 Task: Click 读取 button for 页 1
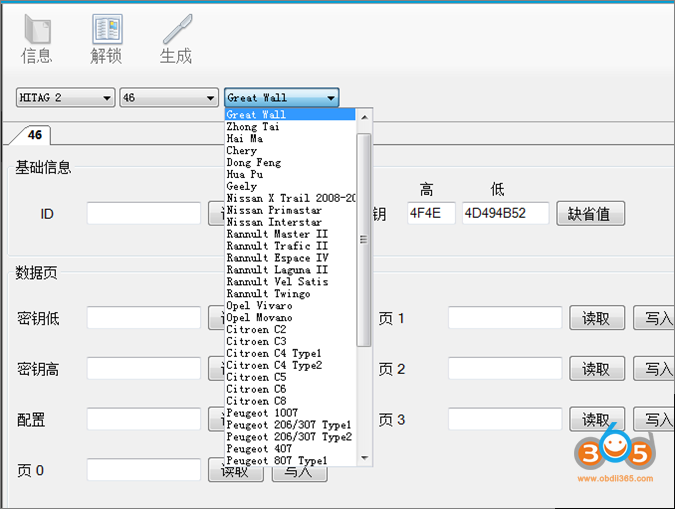pyautogui.click(x=597, y=318)
